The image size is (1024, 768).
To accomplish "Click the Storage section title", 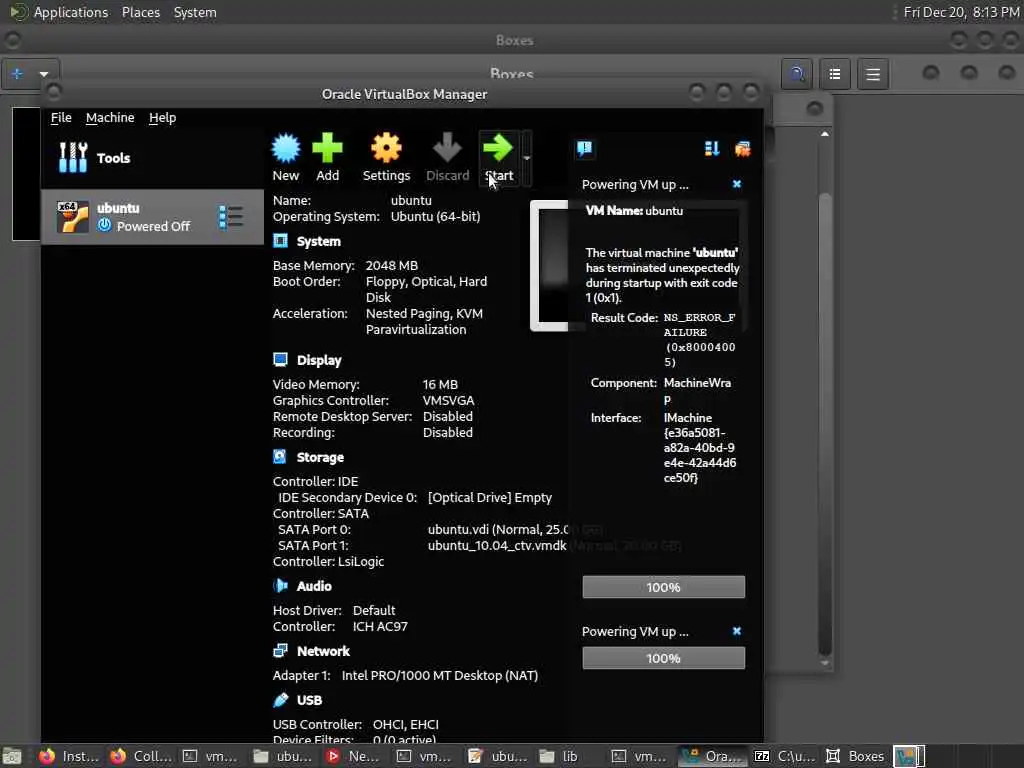I will 320,457.
